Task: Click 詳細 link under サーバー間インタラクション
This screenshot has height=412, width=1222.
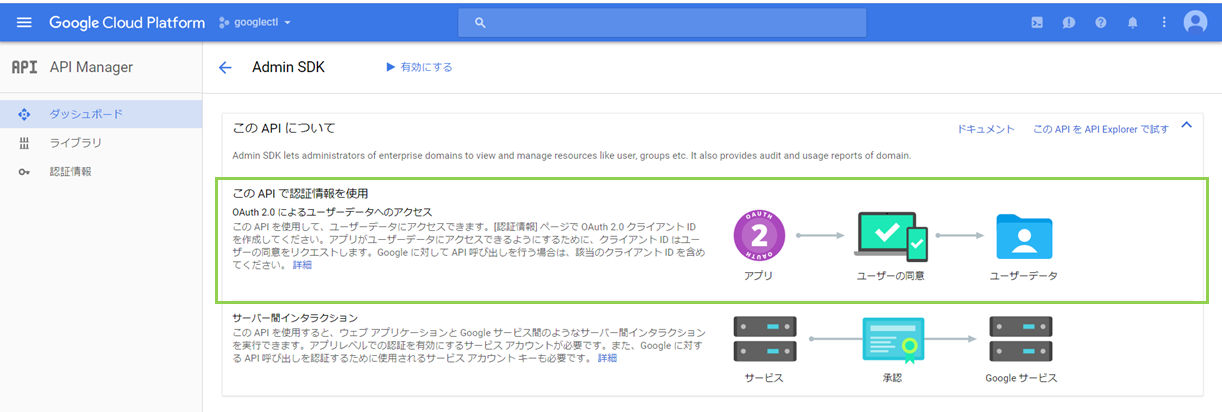Action: coord(607,358)
